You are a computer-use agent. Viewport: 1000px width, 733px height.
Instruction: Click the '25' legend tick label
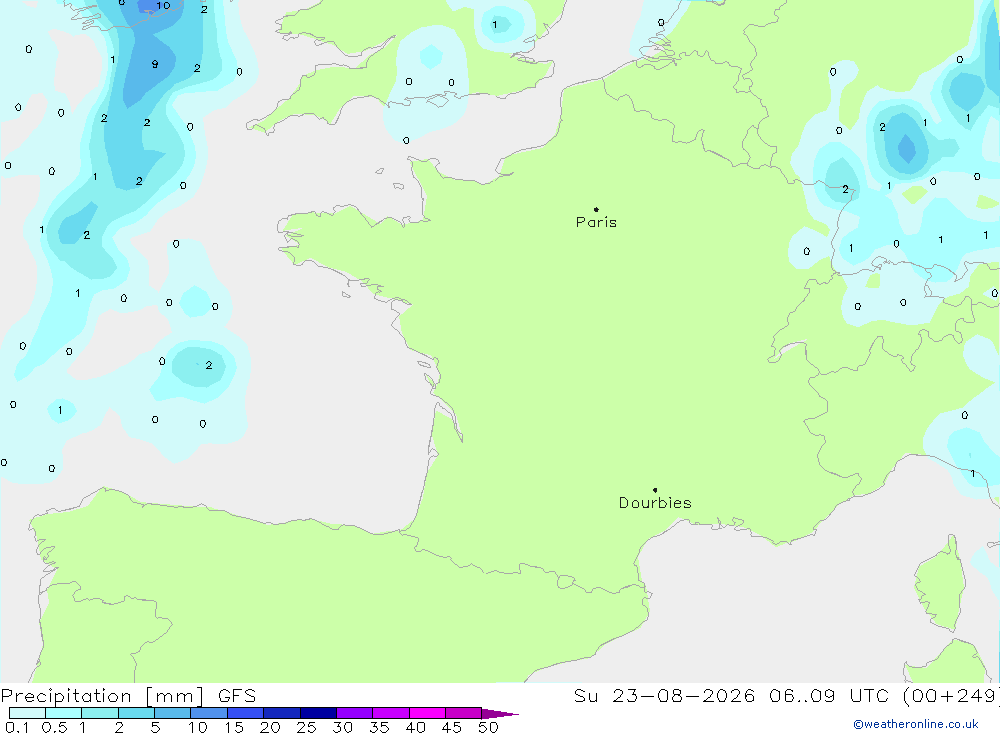pyautogui.click(x=306, y=727)
